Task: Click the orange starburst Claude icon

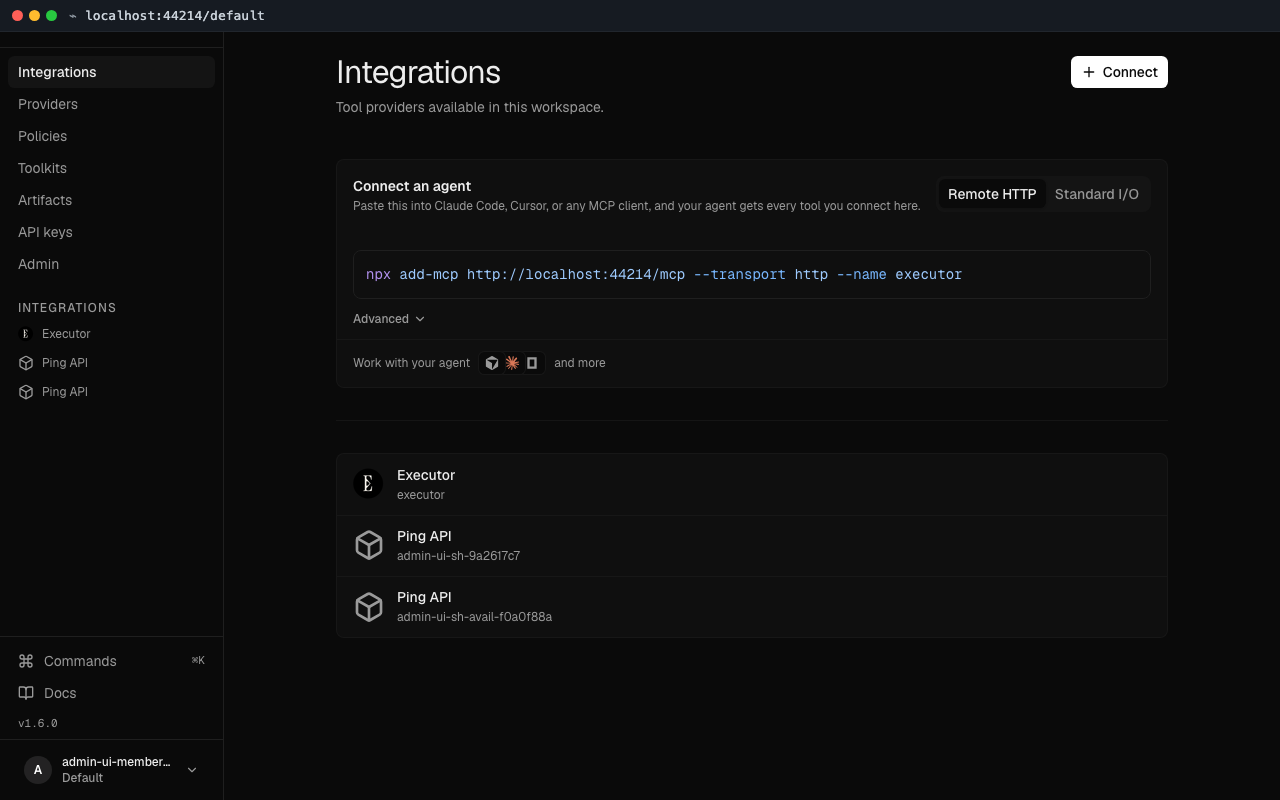Action: click(x=512, y=363)
